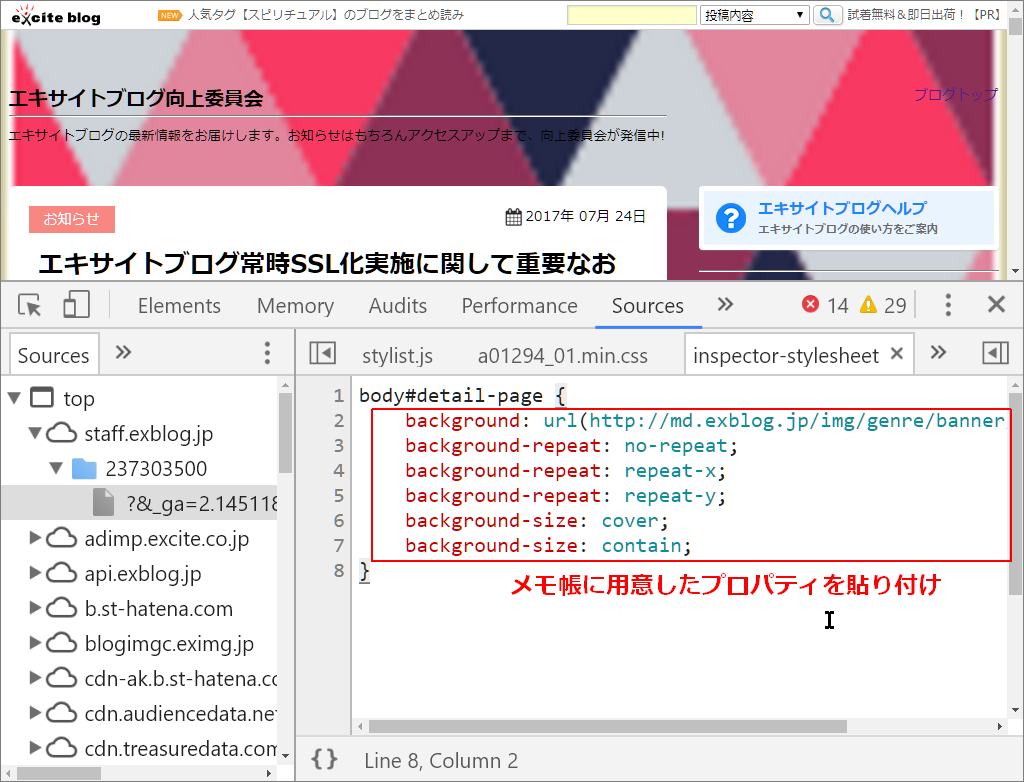Image resolution: width=1024 pixels, height=782 pixels.
Task: Open the 投稿内容 search dropdown
Action: (x=754, y=14)
